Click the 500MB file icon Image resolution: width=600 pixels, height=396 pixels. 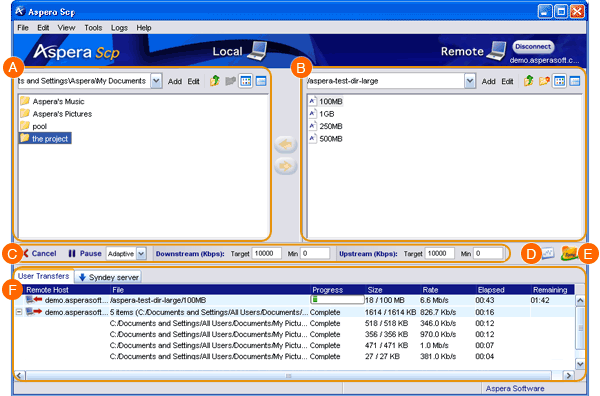(x=313, y=138)
